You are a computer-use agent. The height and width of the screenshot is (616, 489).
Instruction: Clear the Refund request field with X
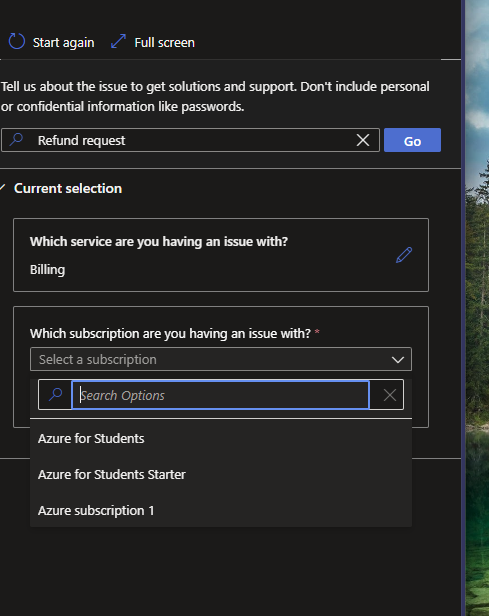[x=363, y=140]
